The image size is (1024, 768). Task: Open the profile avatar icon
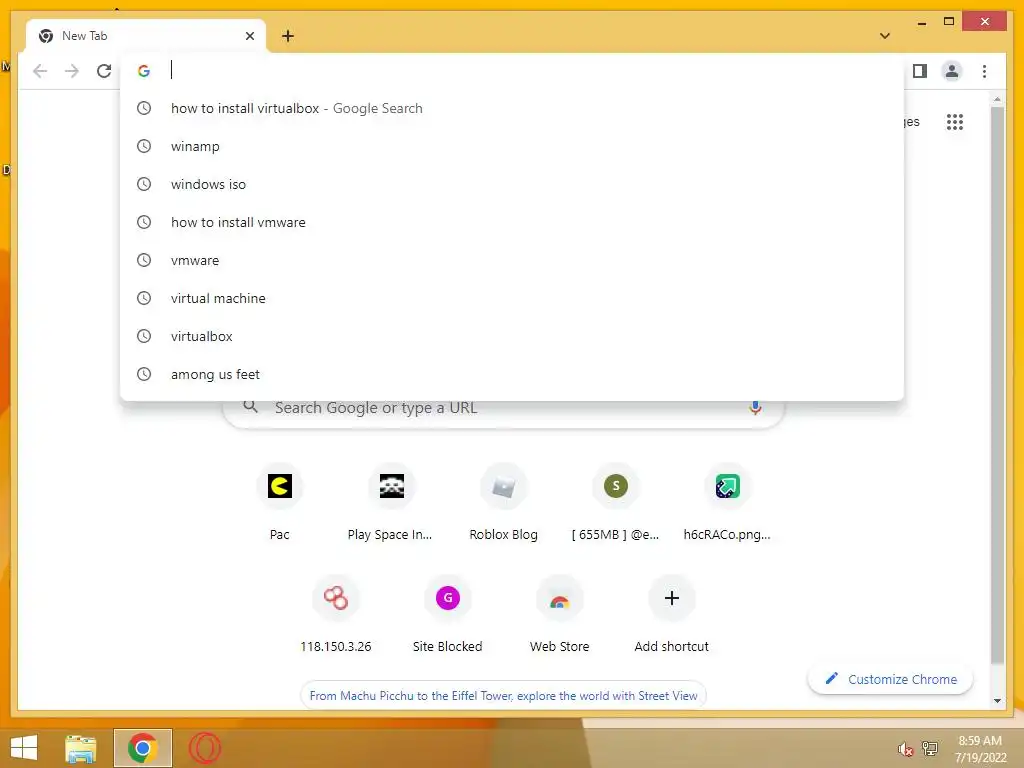(x=952, y=71)
